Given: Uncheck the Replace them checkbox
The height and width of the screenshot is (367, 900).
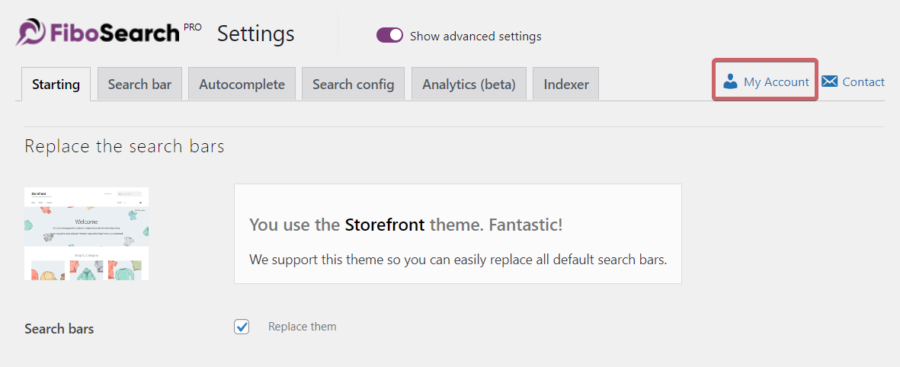Looking at the screenshot, I should coord(242,327).
